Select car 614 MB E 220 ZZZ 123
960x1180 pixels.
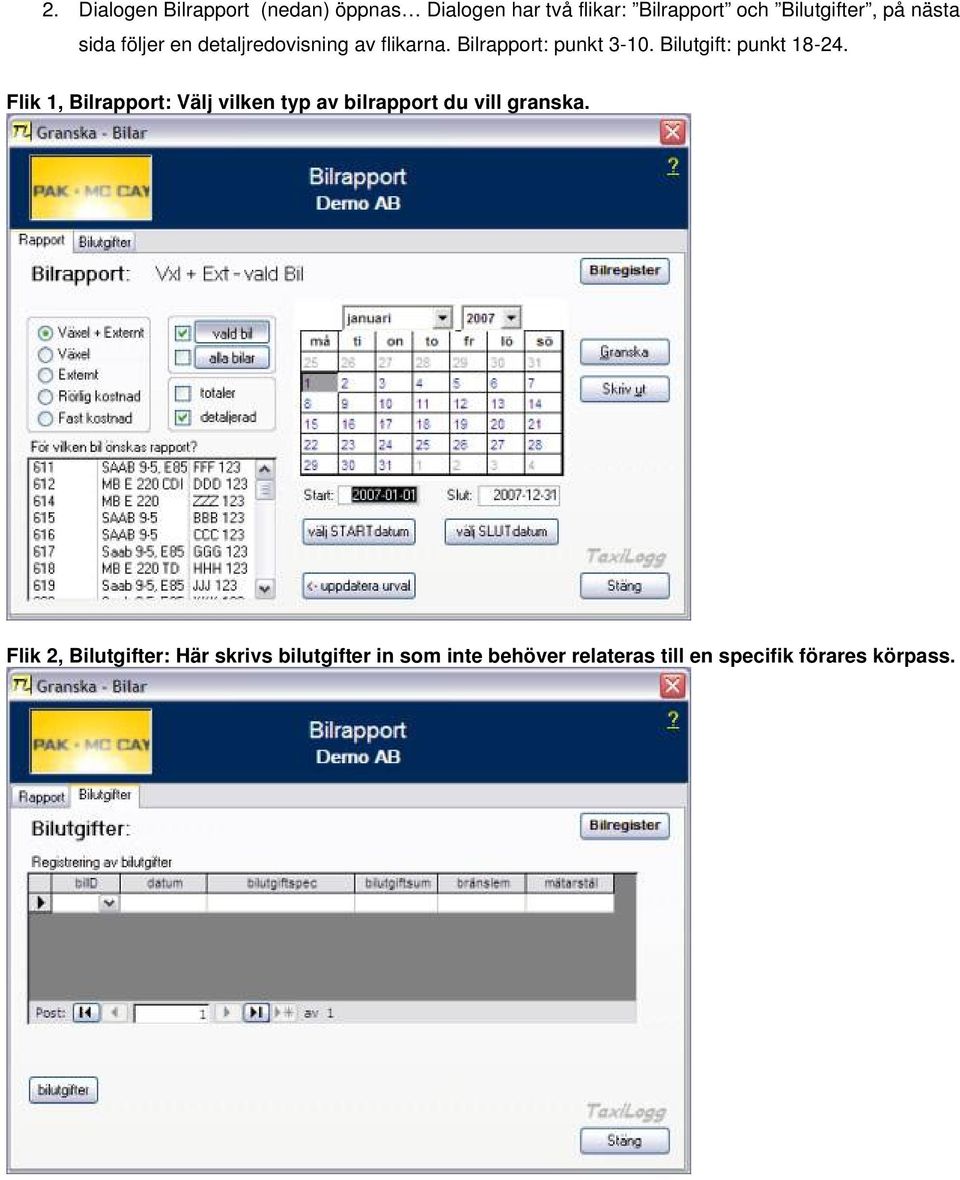pos(141,501)
